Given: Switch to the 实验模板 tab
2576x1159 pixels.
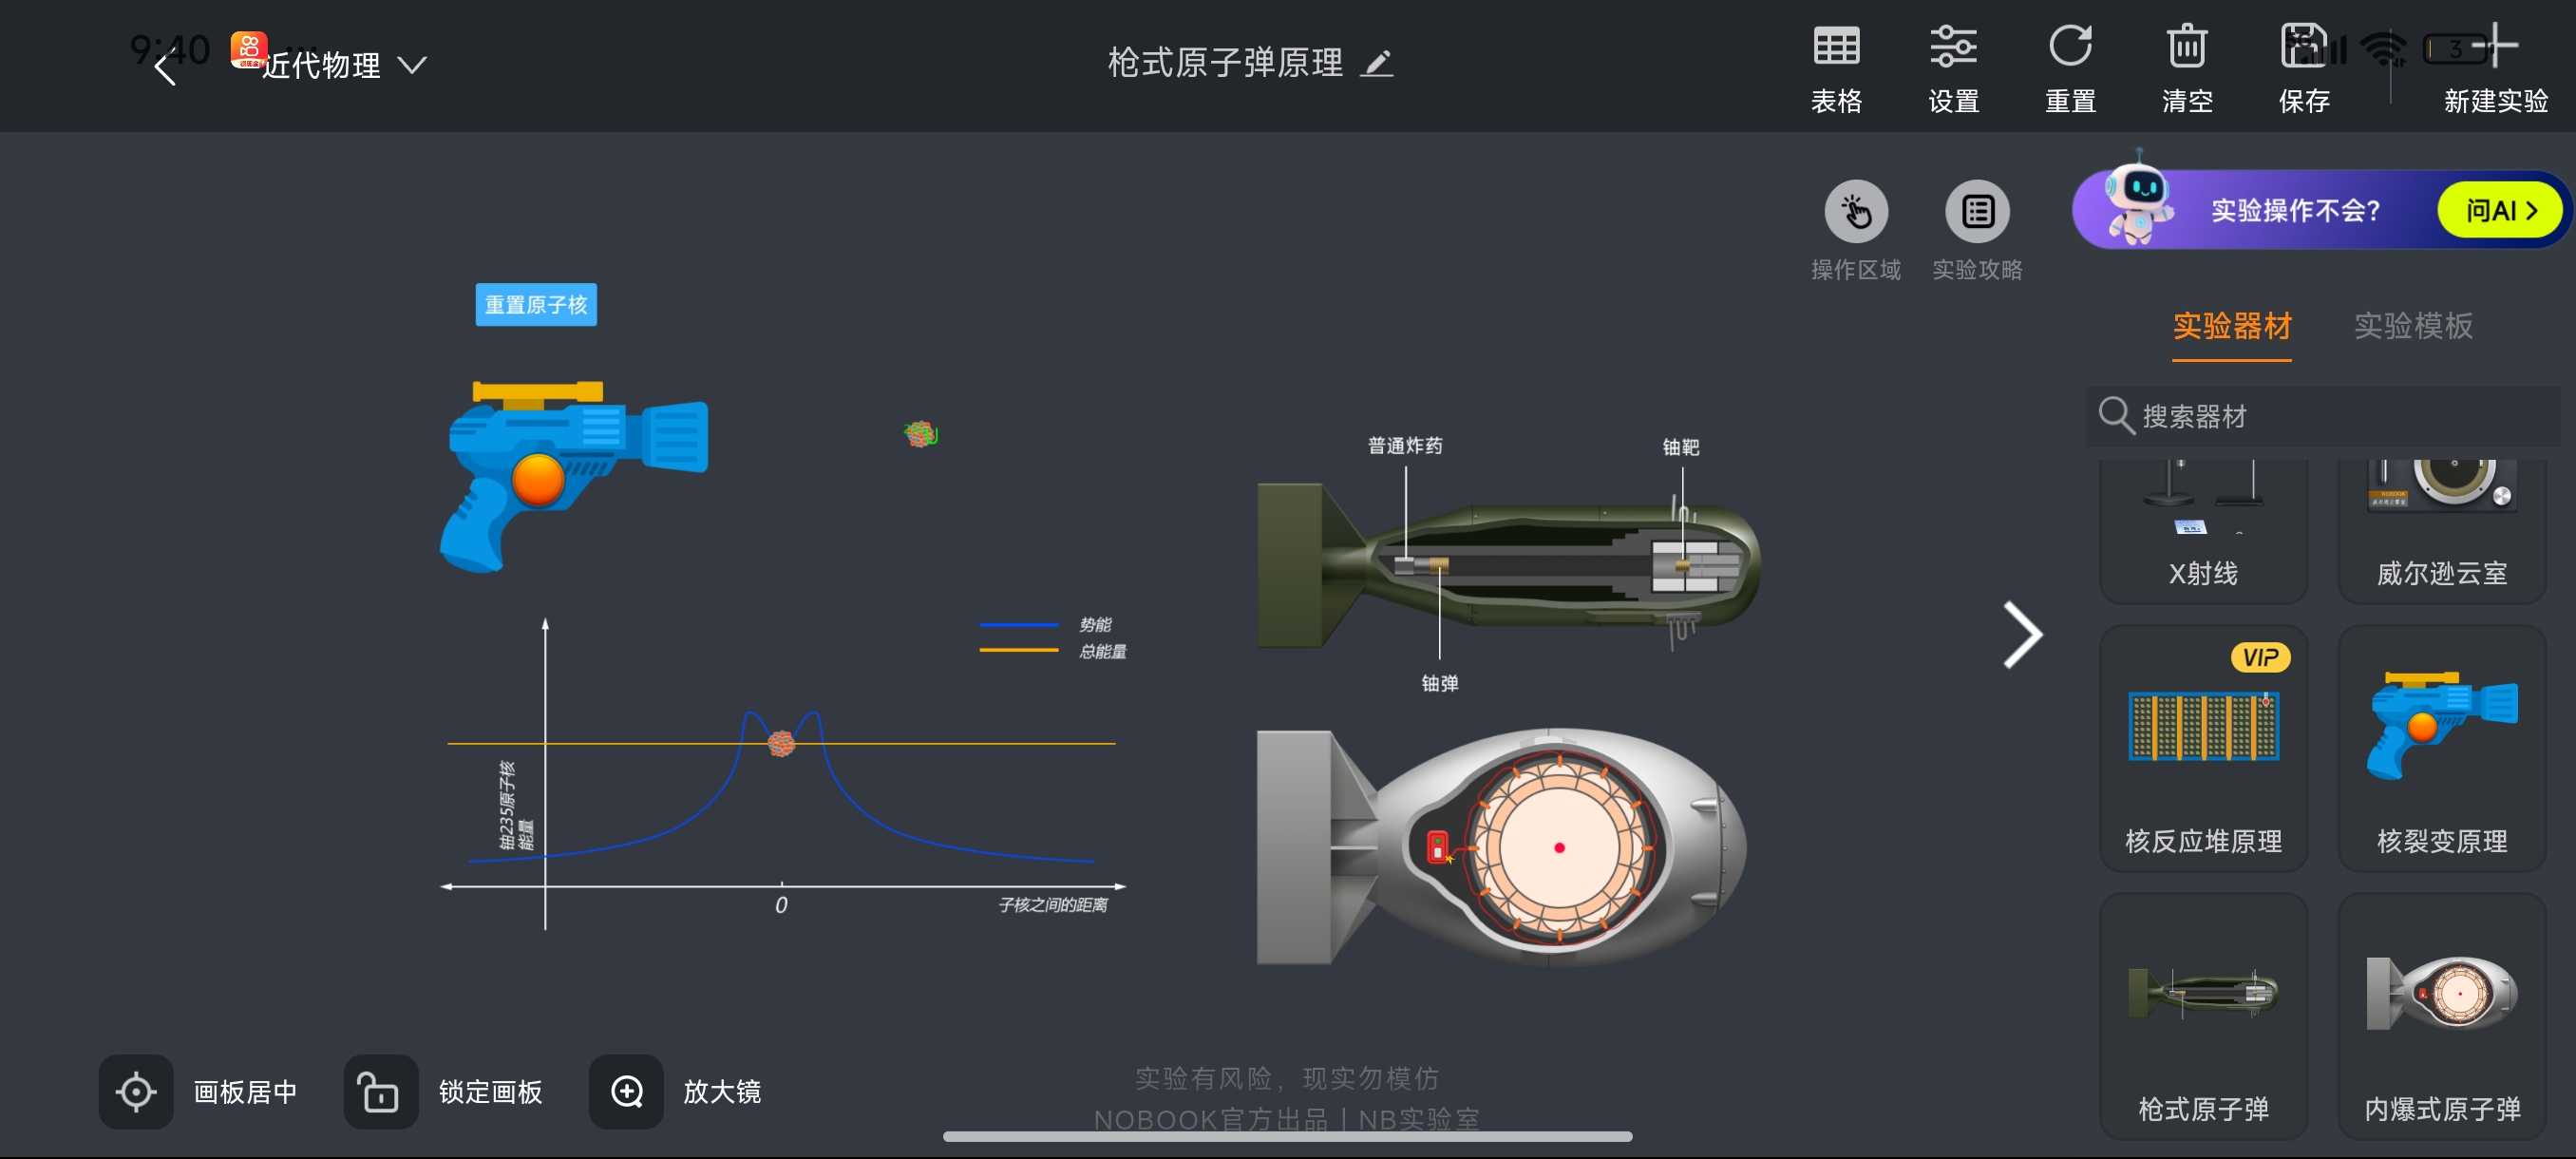Looking at the screenshot, I should tap(2413, 326).
